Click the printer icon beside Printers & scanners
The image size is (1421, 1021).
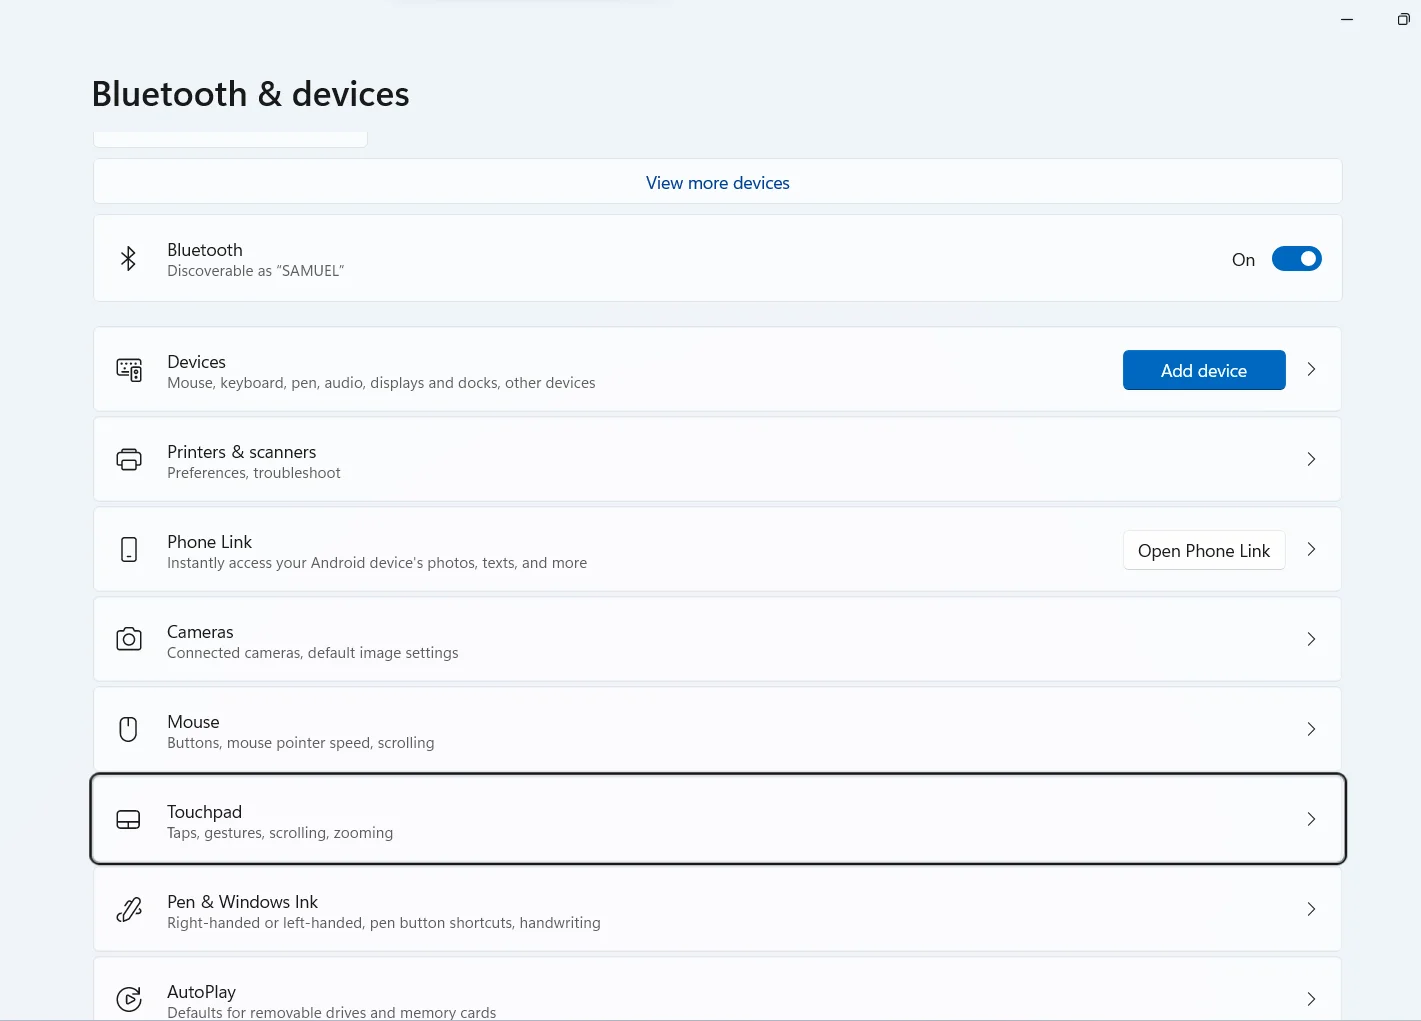[129, 460]
